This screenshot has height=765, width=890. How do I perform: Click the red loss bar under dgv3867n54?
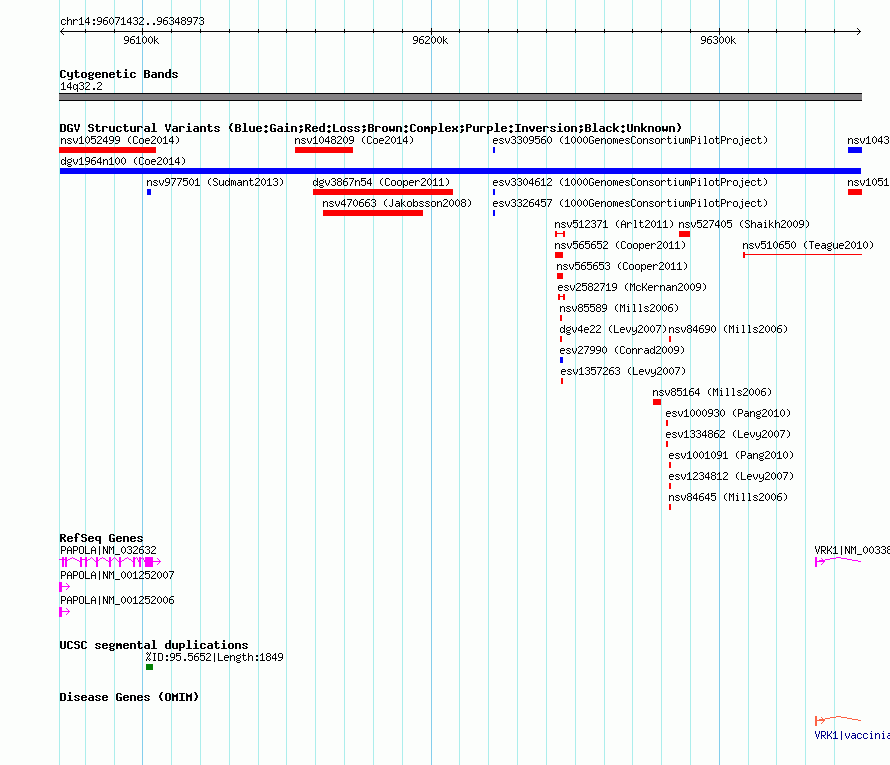click(383, 192)
